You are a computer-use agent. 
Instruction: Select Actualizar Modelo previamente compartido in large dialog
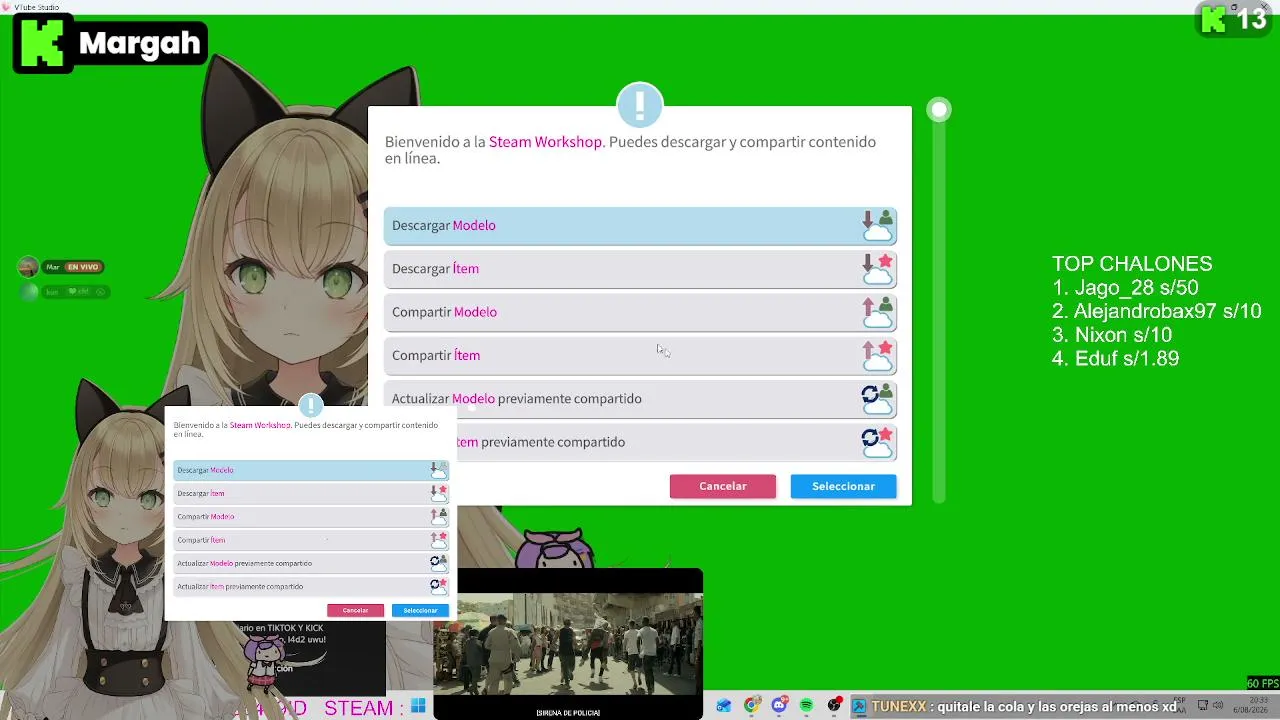pos(640,399)
